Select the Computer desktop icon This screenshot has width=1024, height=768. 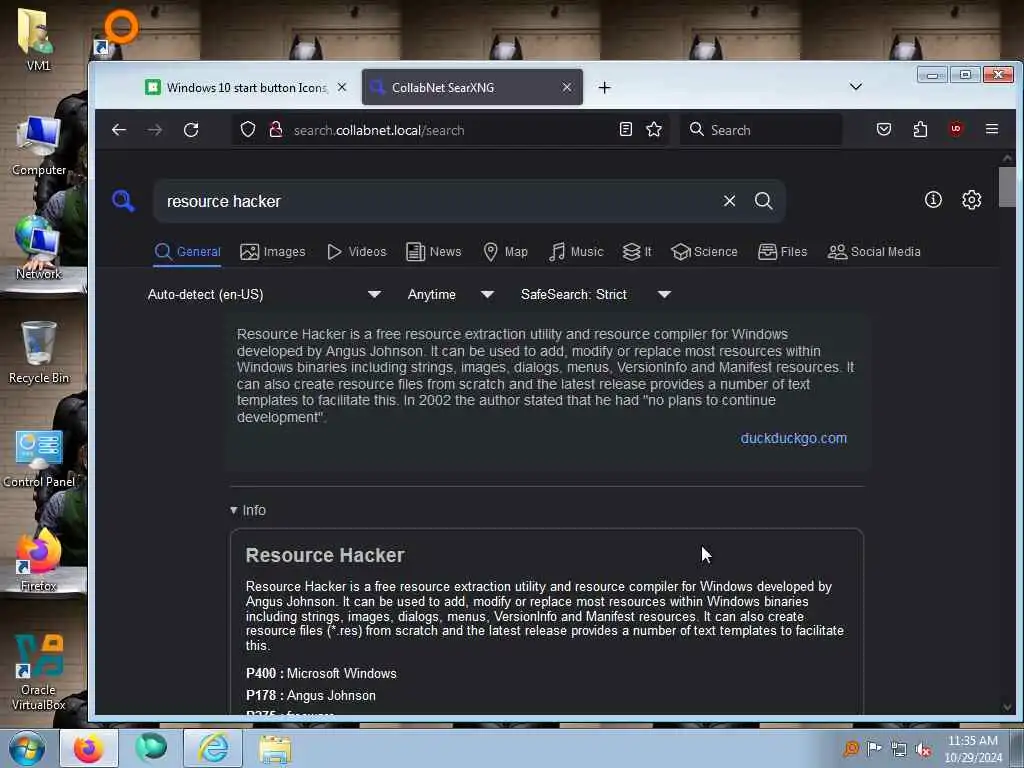(x=39, y=146)
